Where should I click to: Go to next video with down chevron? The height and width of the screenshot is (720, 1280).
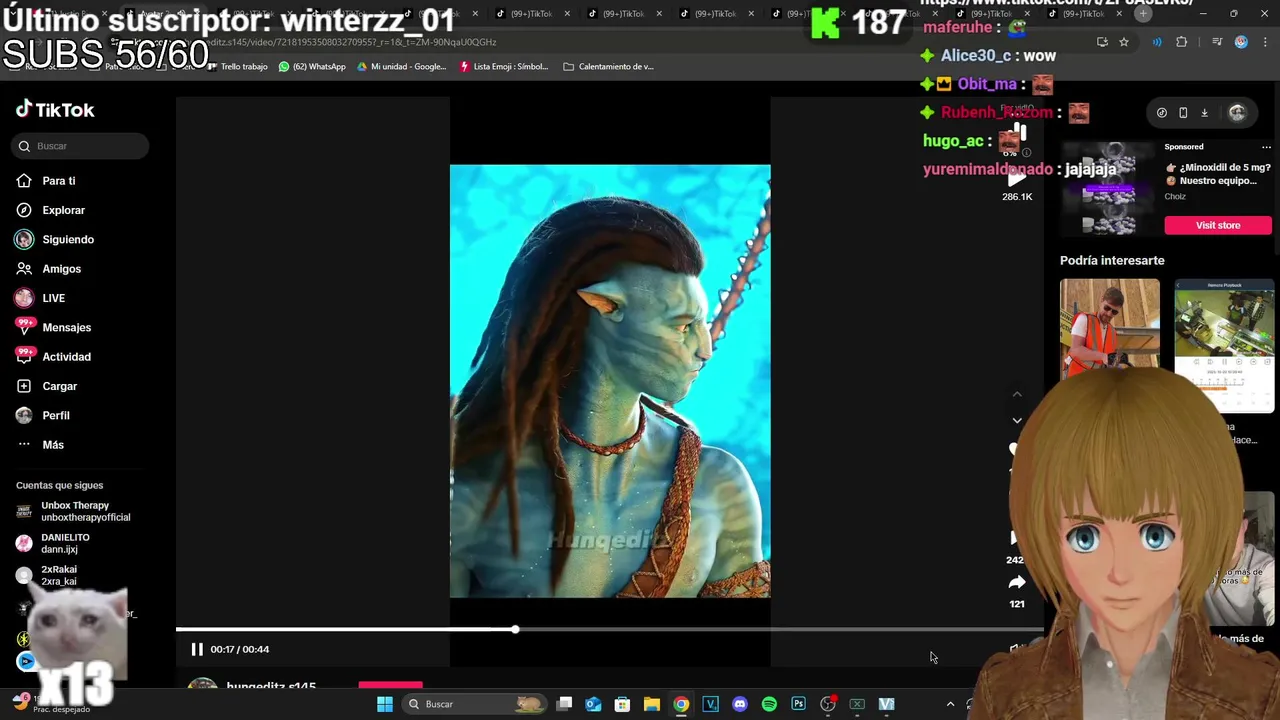point(1017,421)
